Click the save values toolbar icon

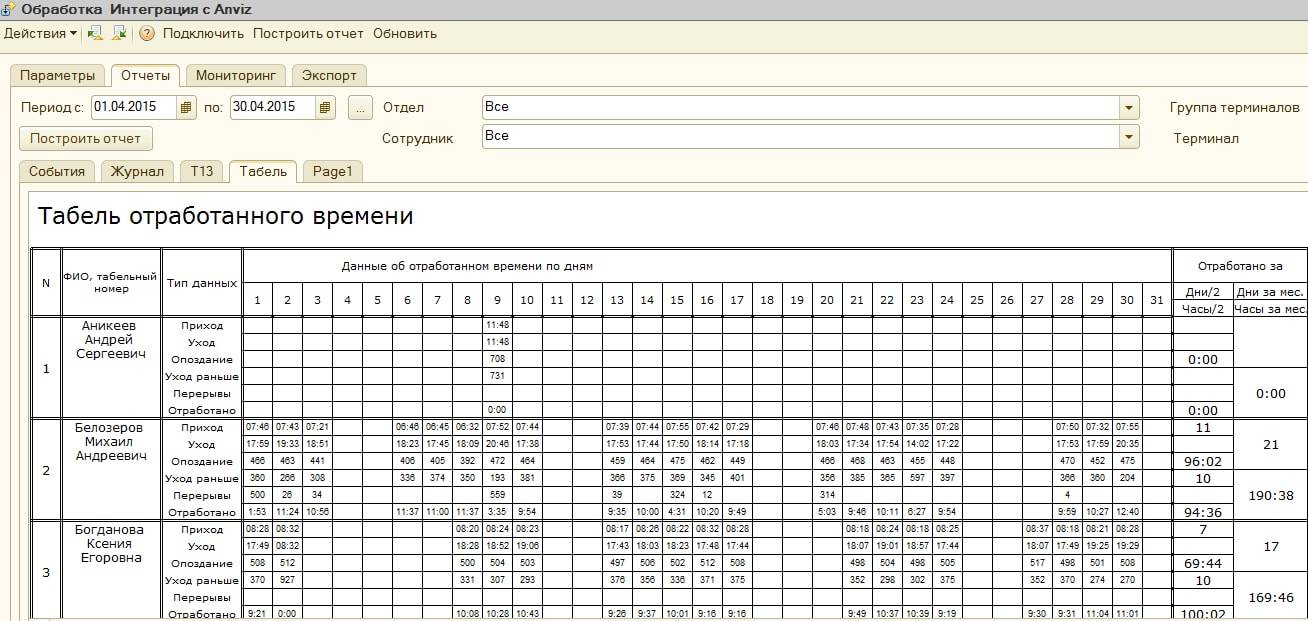point(119,33)
